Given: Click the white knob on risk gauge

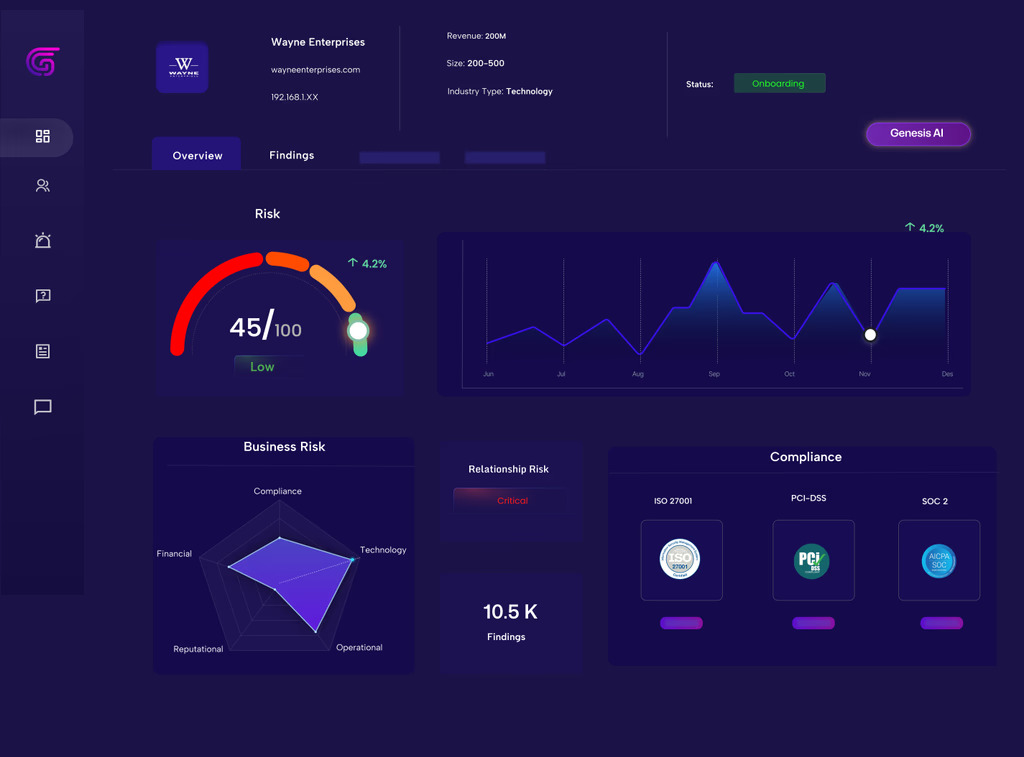Looking at the screenshot, I should click(x=358, y=330).
